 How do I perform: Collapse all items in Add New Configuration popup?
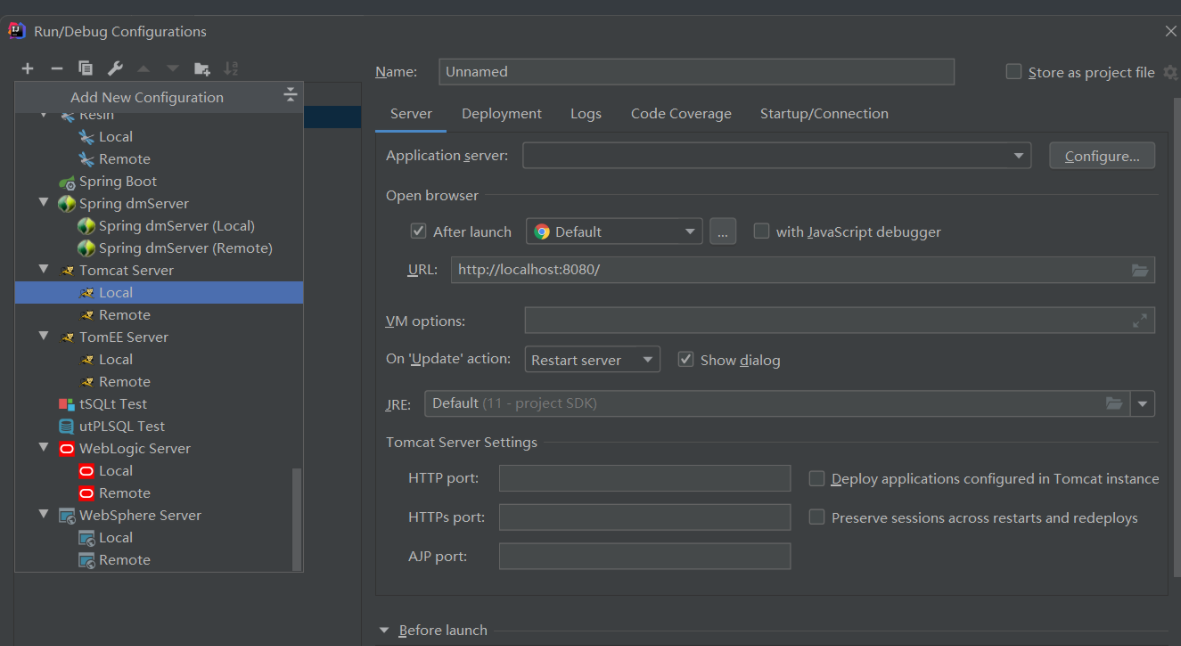pos(290,95)
